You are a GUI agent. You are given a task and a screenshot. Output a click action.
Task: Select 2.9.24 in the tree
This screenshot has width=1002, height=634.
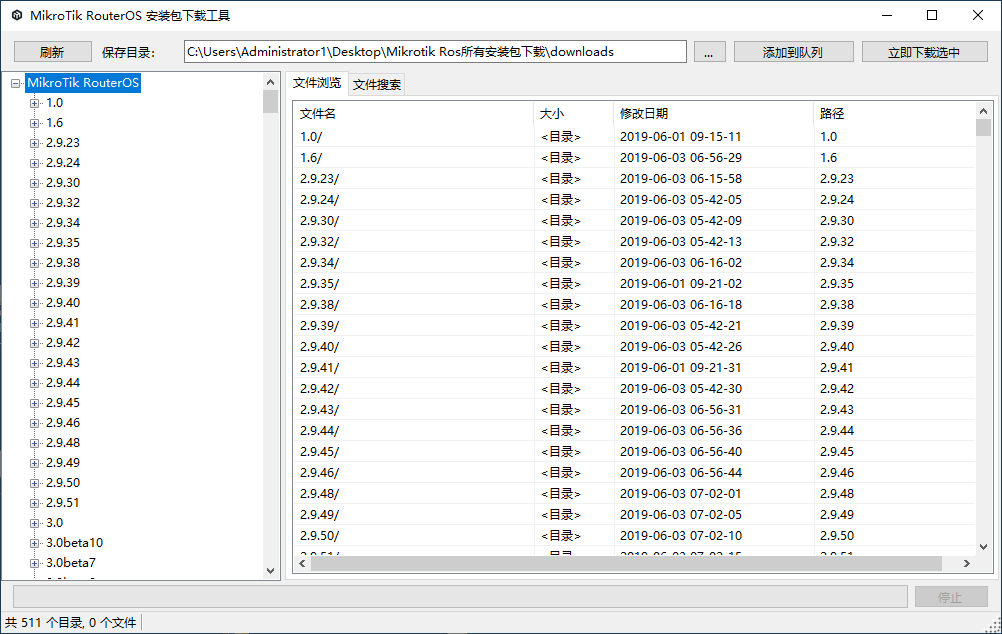click(63, 163)
